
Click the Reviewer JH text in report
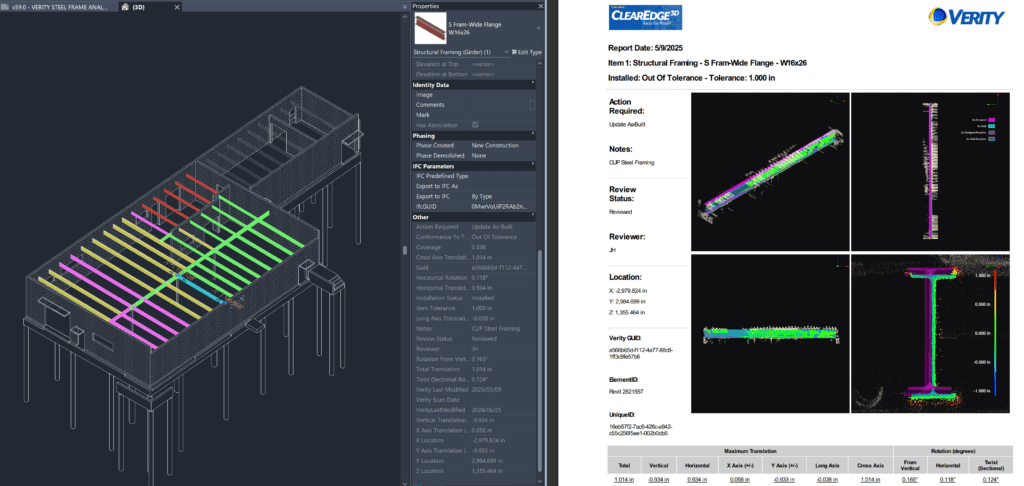(x=611, y=248)
